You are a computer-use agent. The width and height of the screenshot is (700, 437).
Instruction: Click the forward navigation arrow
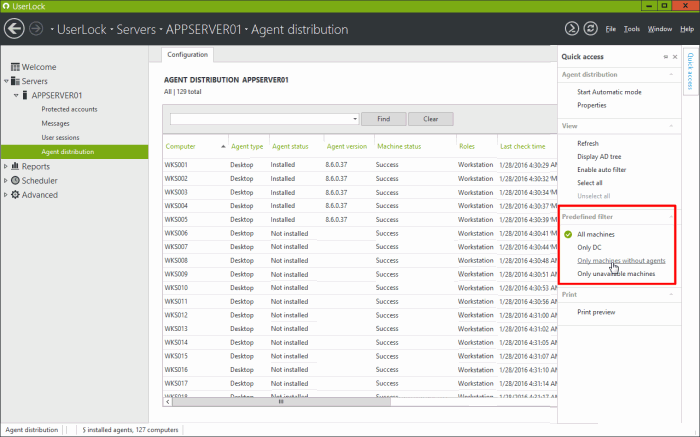36,29
